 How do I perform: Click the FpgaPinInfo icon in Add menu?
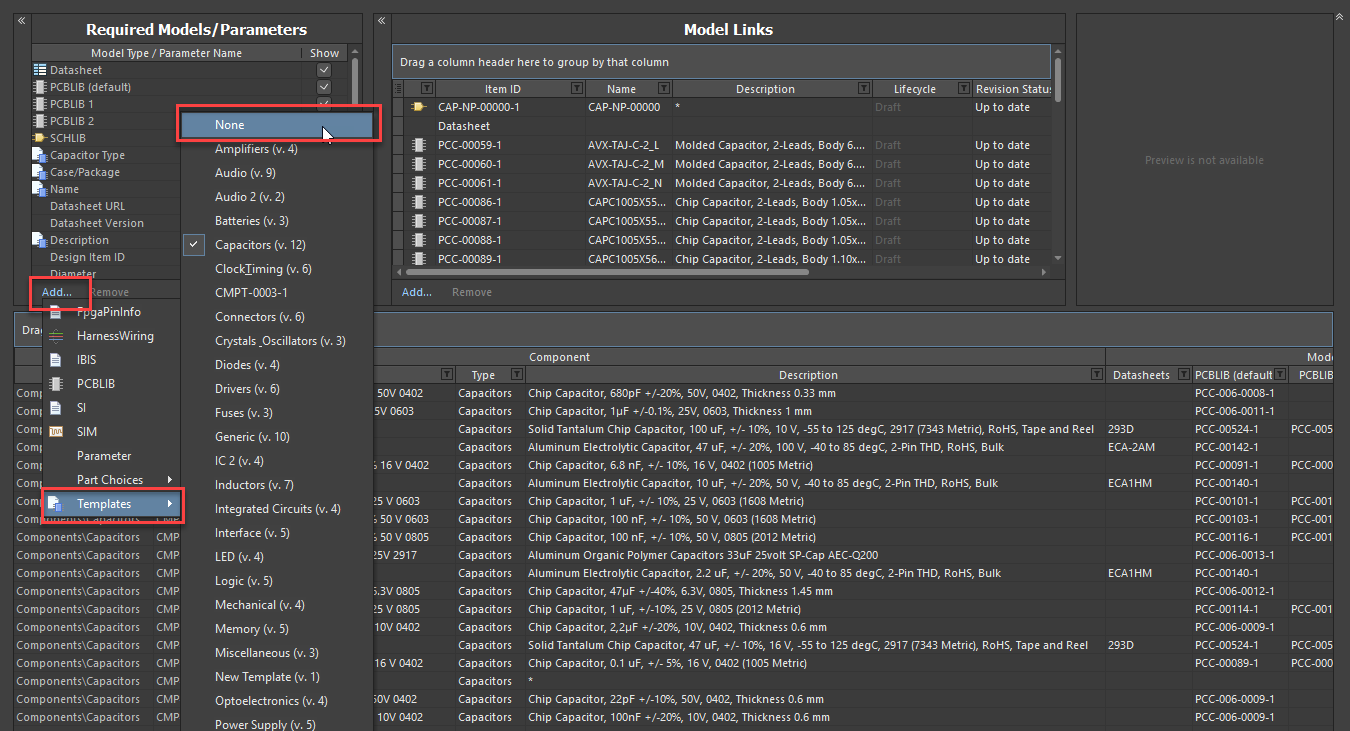coord(57,312)
